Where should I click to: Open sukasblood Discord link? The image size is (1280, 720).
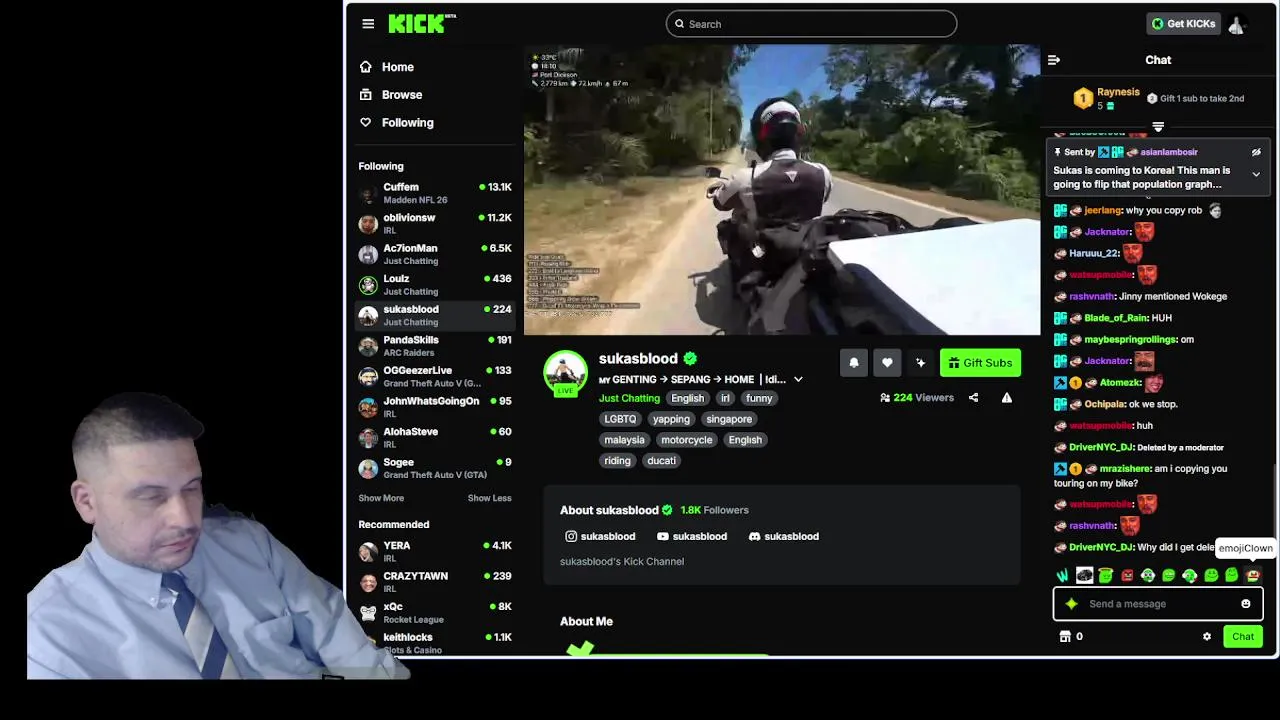point(784,537)
